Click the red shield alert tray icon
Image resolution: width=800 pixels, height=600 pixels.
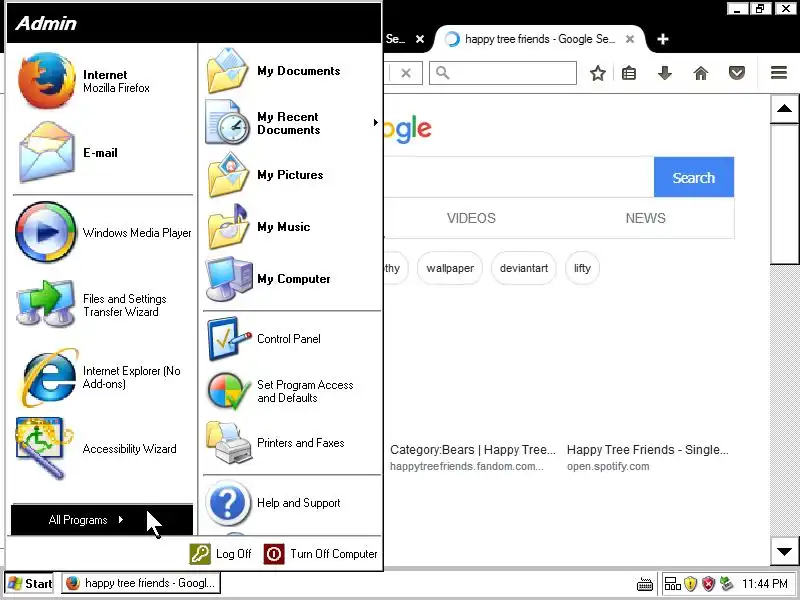point(709,584)
